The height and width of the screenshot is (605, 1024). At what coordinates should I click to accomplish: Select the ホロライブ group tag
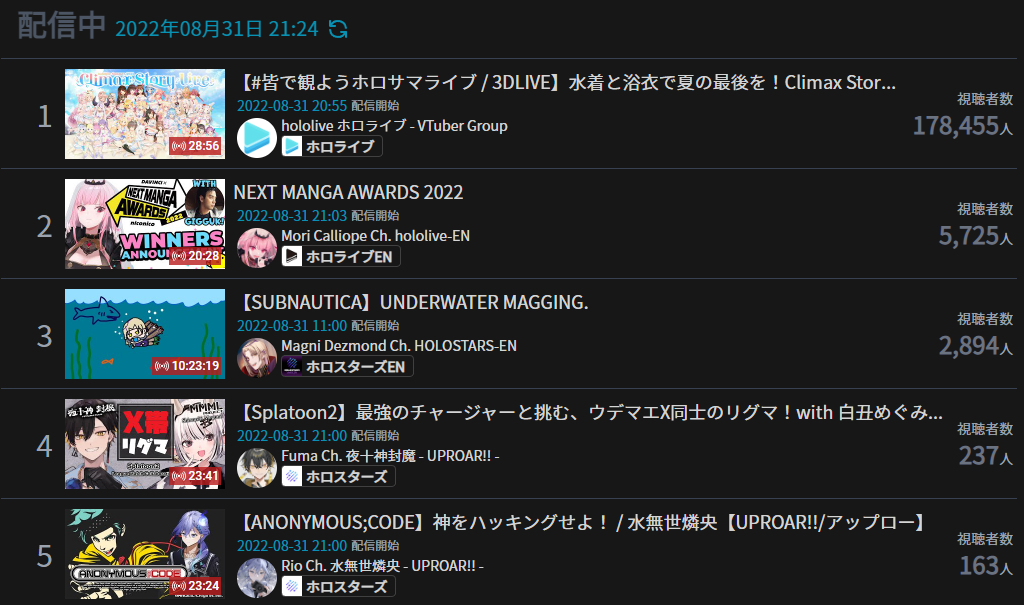(x=332, y=146)
